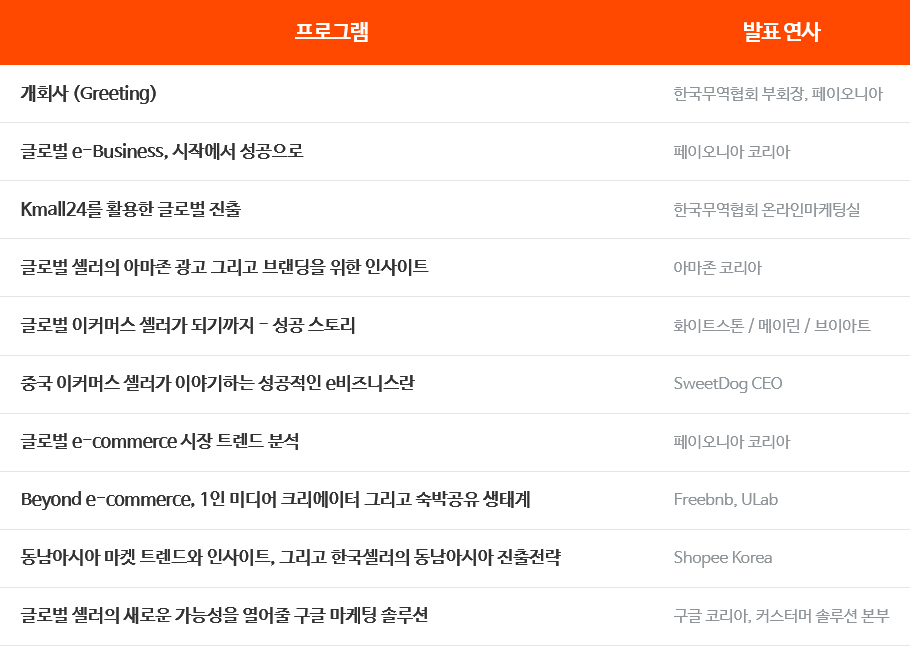Screen dimensions: 910x646
Task: Click 페이오니아 코리아 beside e-Business session
Action: coord(732,151)
